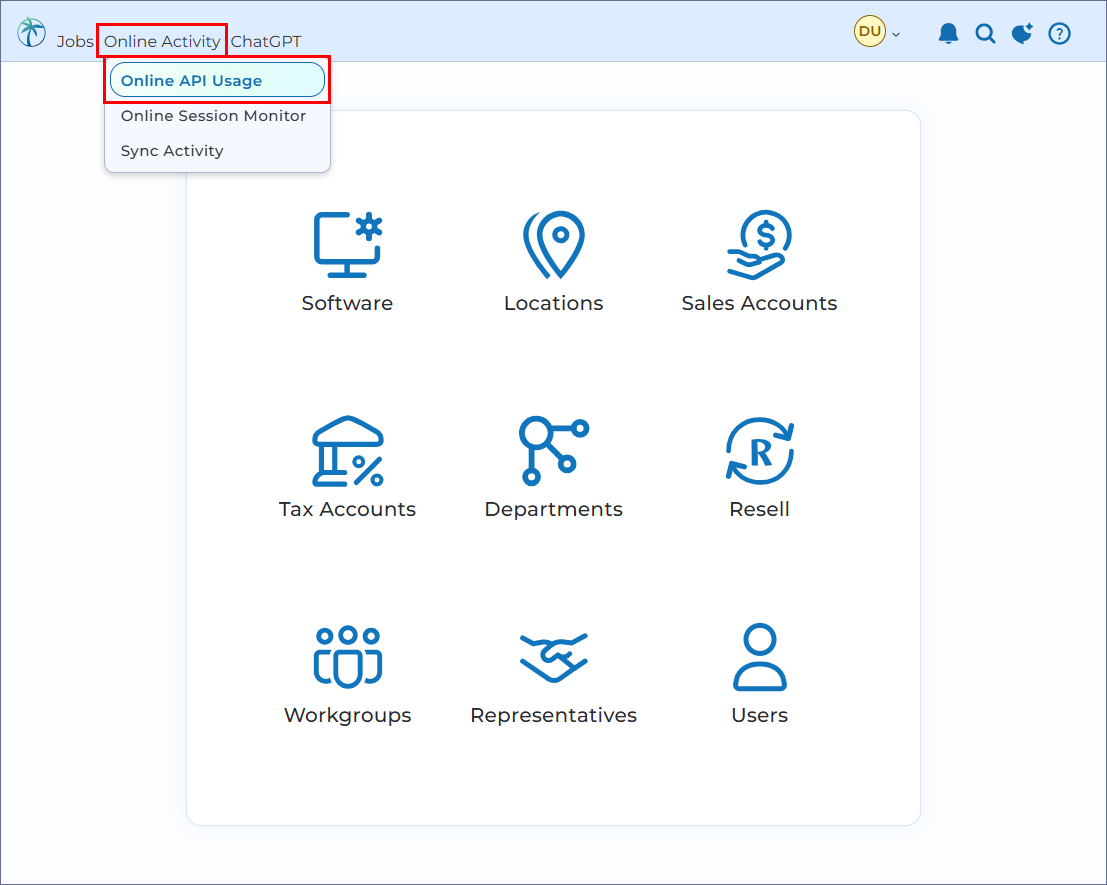Click the DU user avatar

pos(870,32)
